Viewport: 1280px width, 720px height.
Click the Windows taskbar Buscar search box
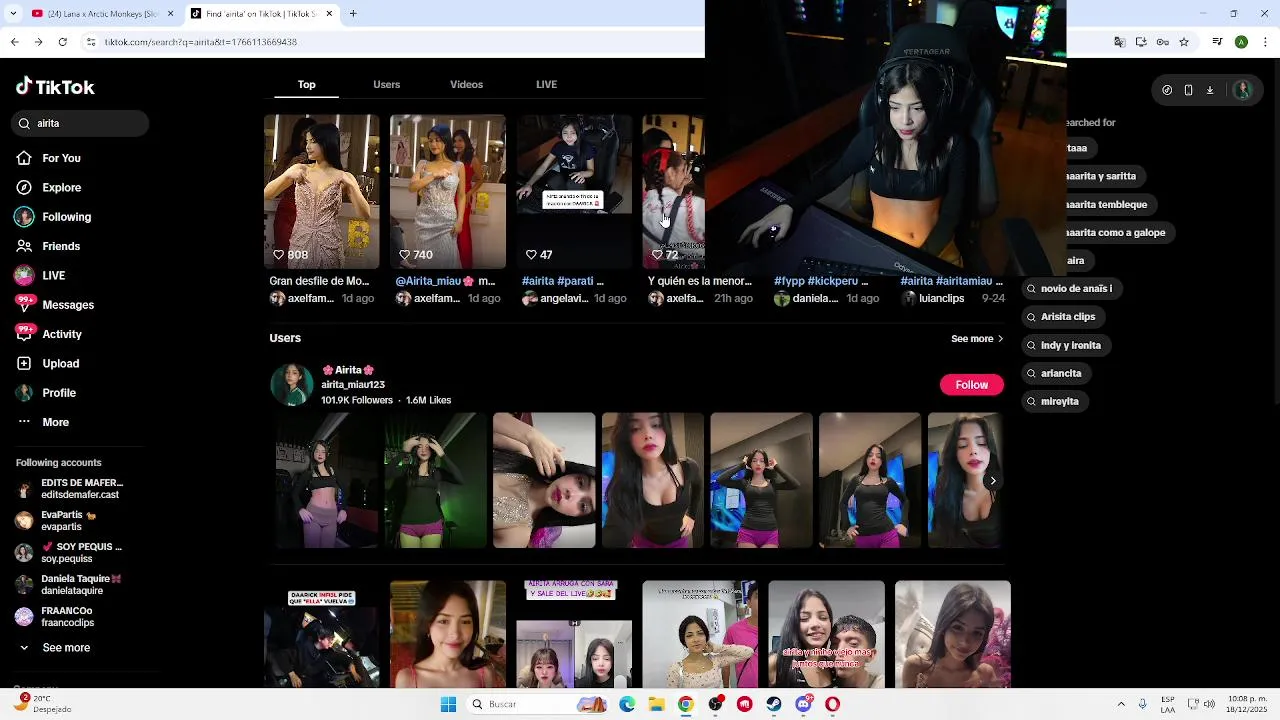pos(539,704)
